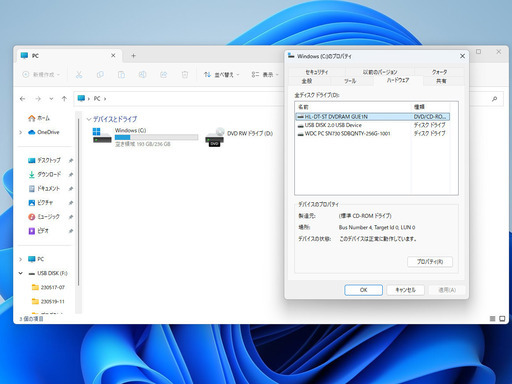Select the DVD RW ドライブ (D:) icon

point(215,137)
